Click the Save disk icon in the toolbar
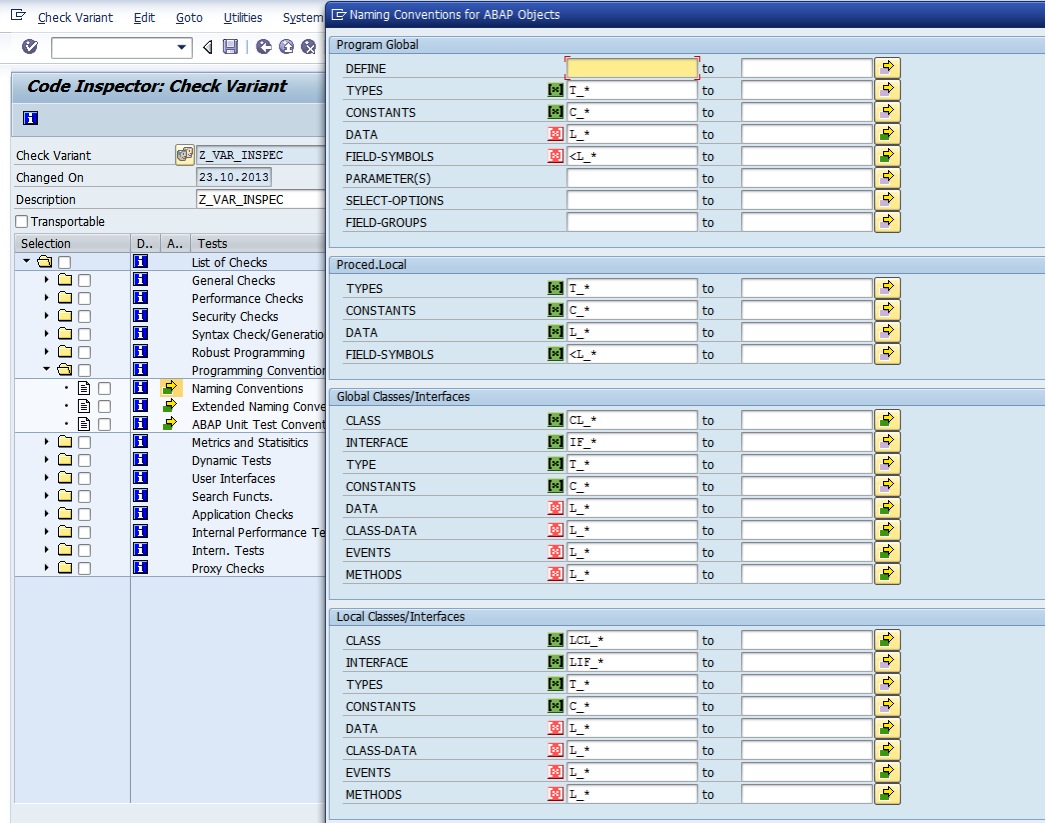1046x823 pixels. pyautogui.click(x=230, y=47)
